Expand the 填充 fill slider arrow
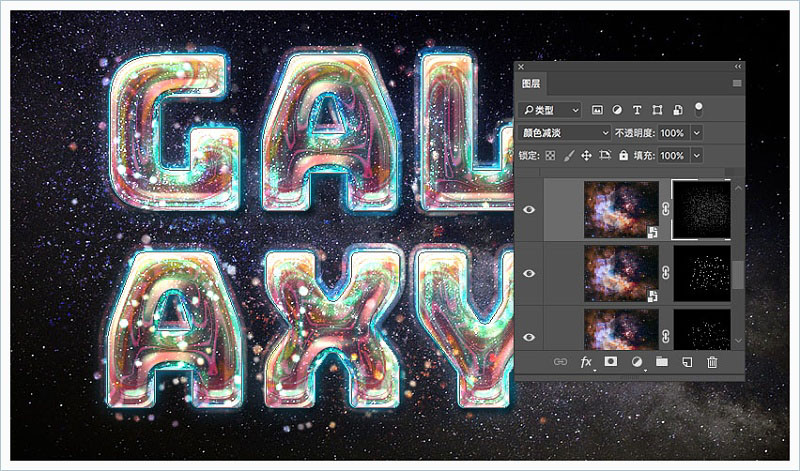 pyautogui.click(x=696, y=156)
